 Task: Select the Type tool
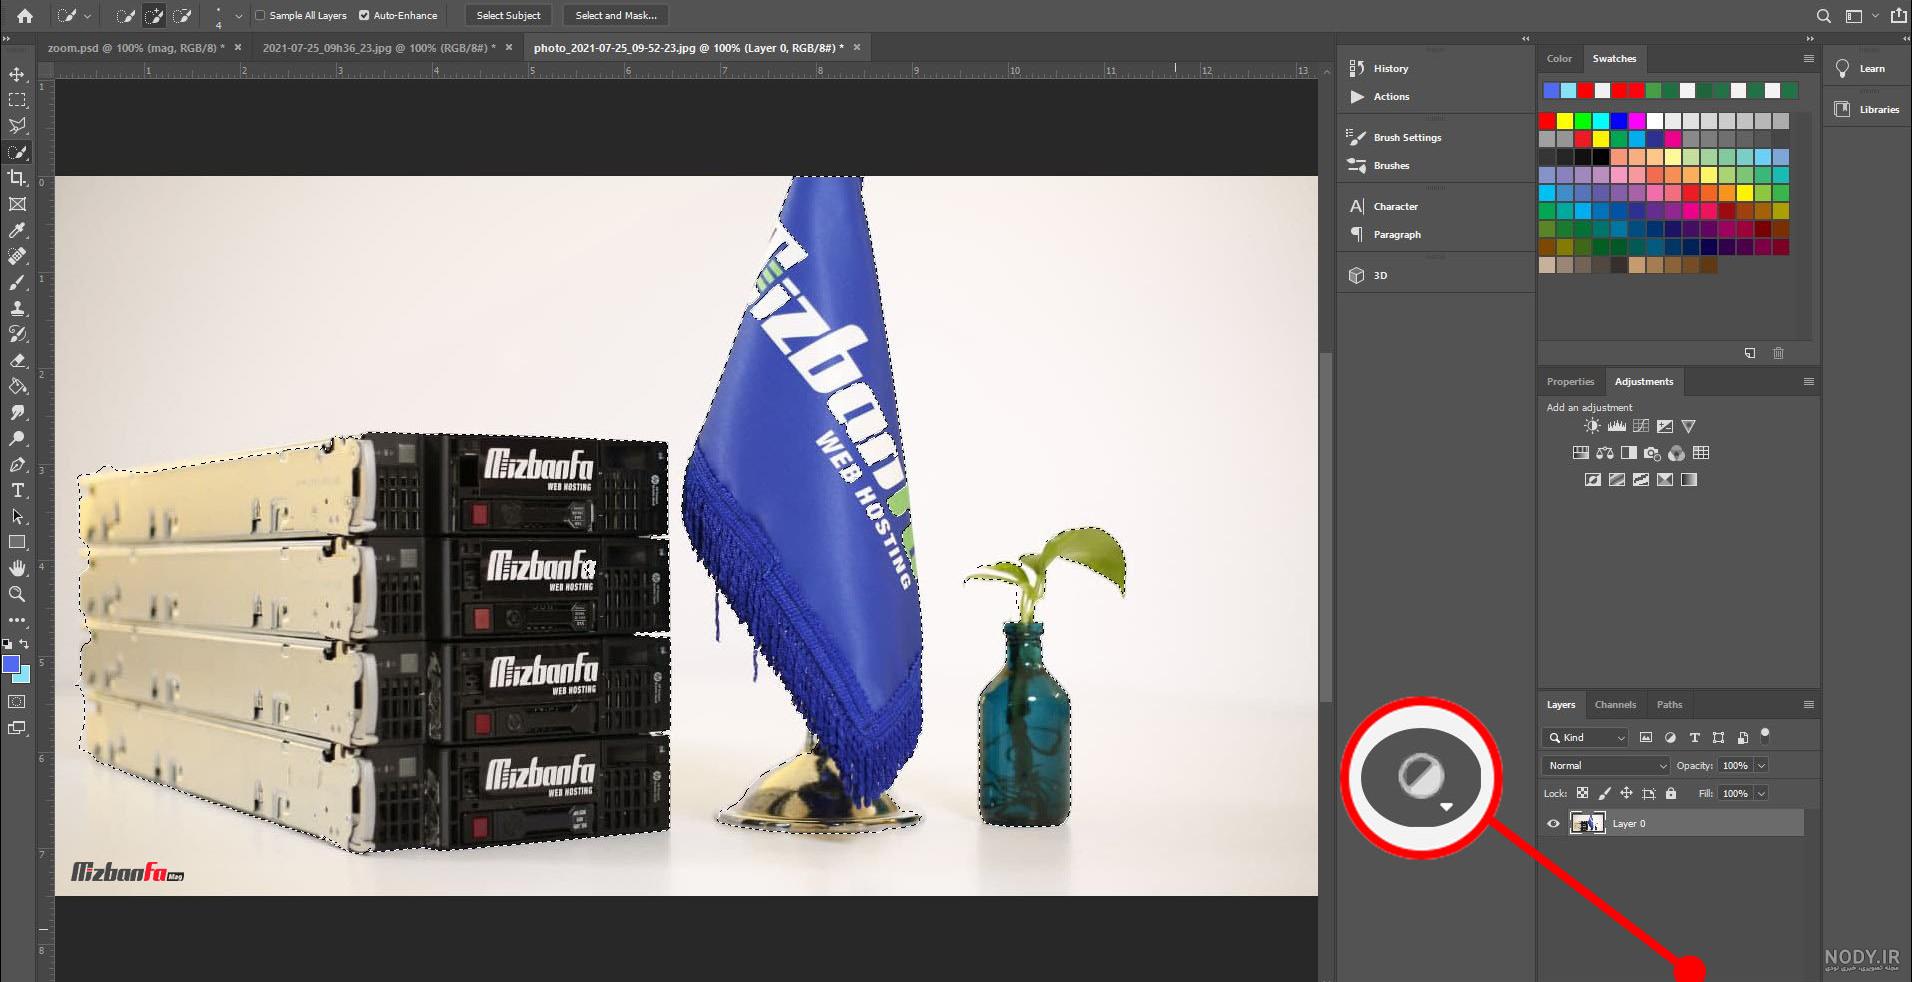pos(17,490)
